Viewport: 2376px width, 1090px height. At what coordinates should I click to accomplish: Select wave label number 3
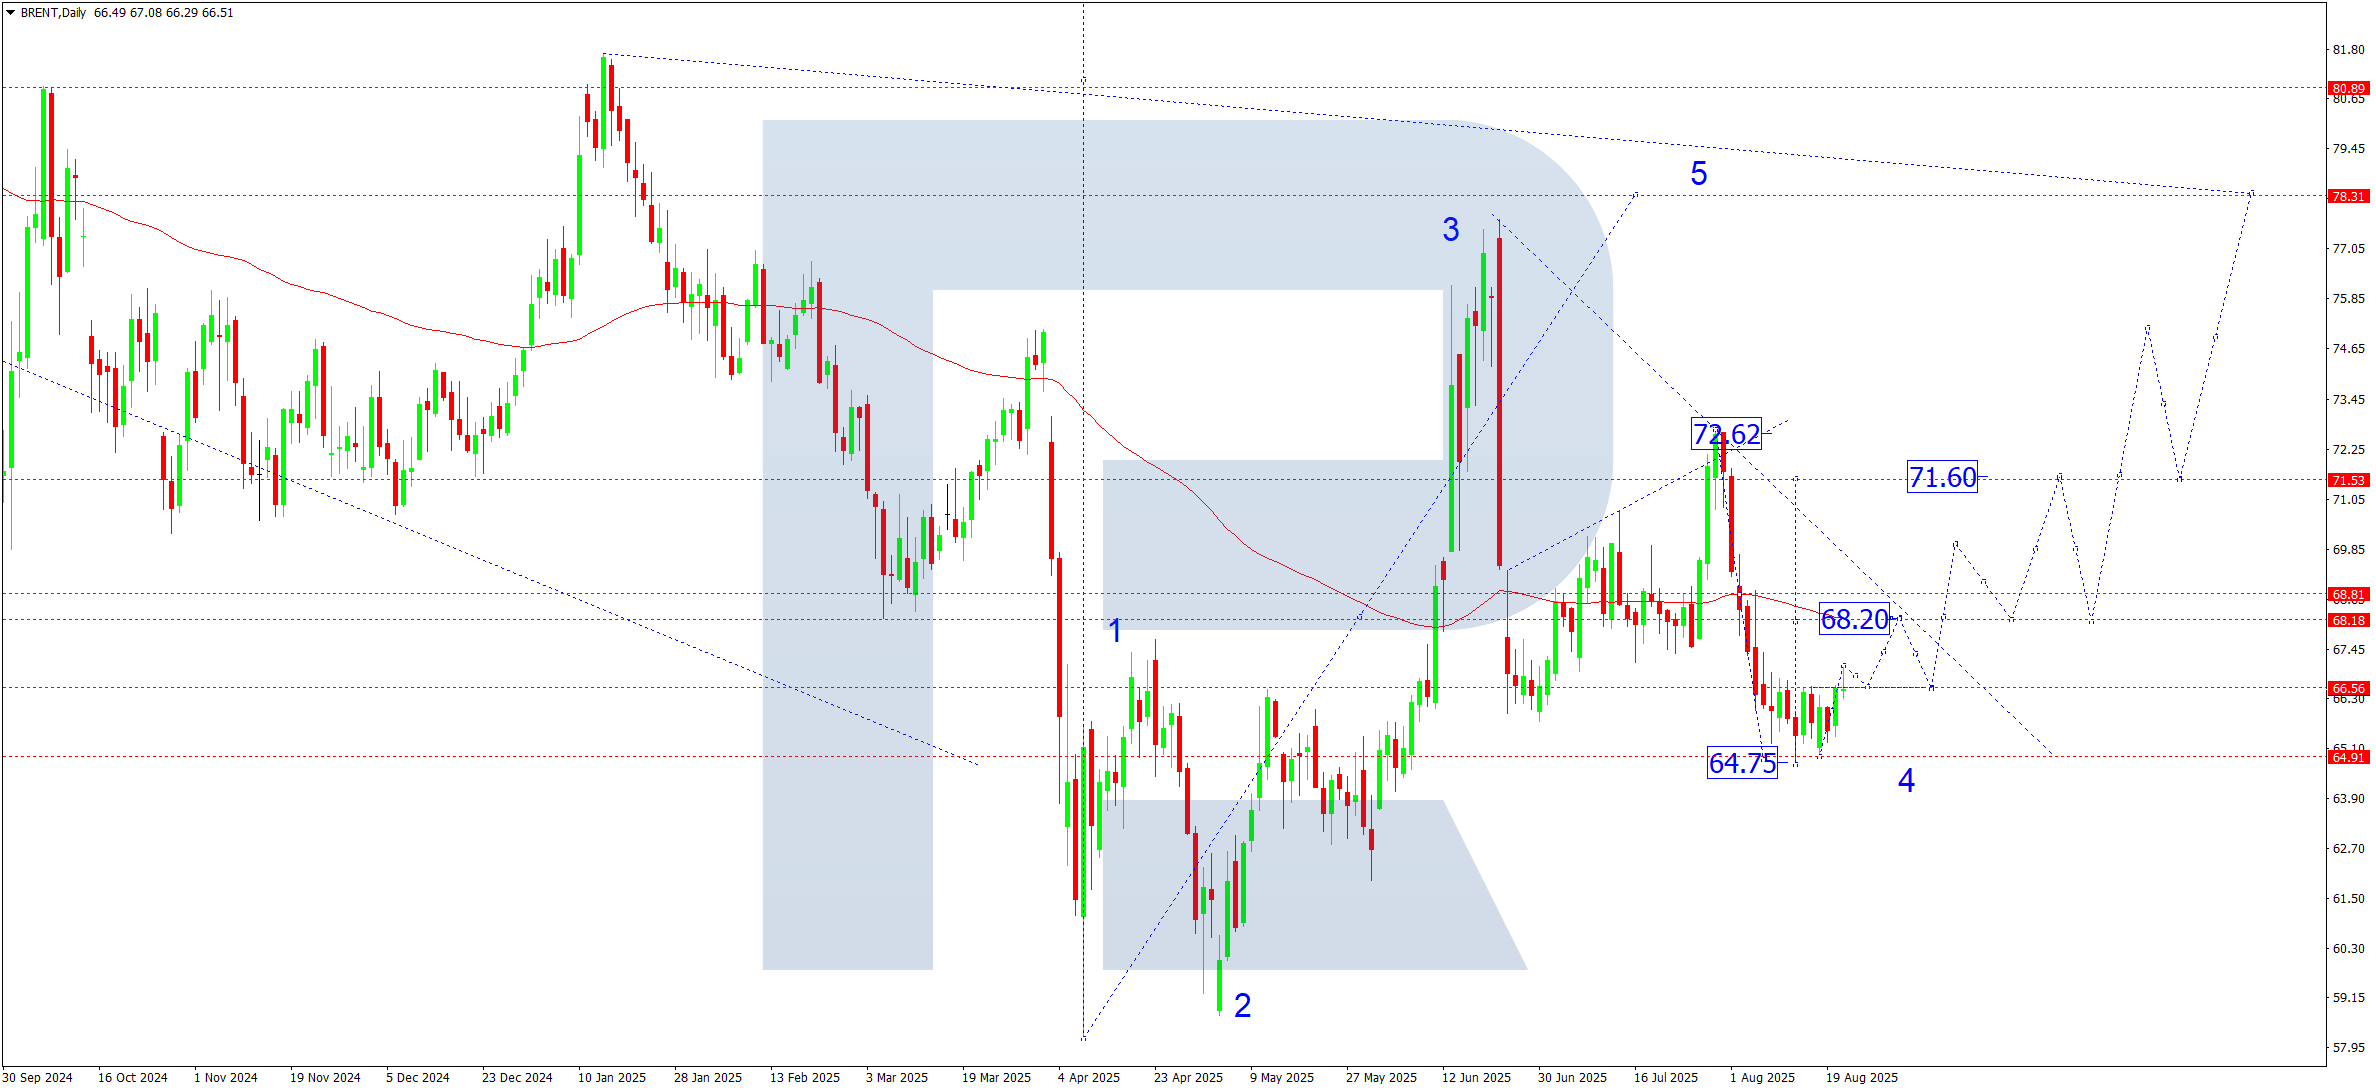(x=1450, y=230)
